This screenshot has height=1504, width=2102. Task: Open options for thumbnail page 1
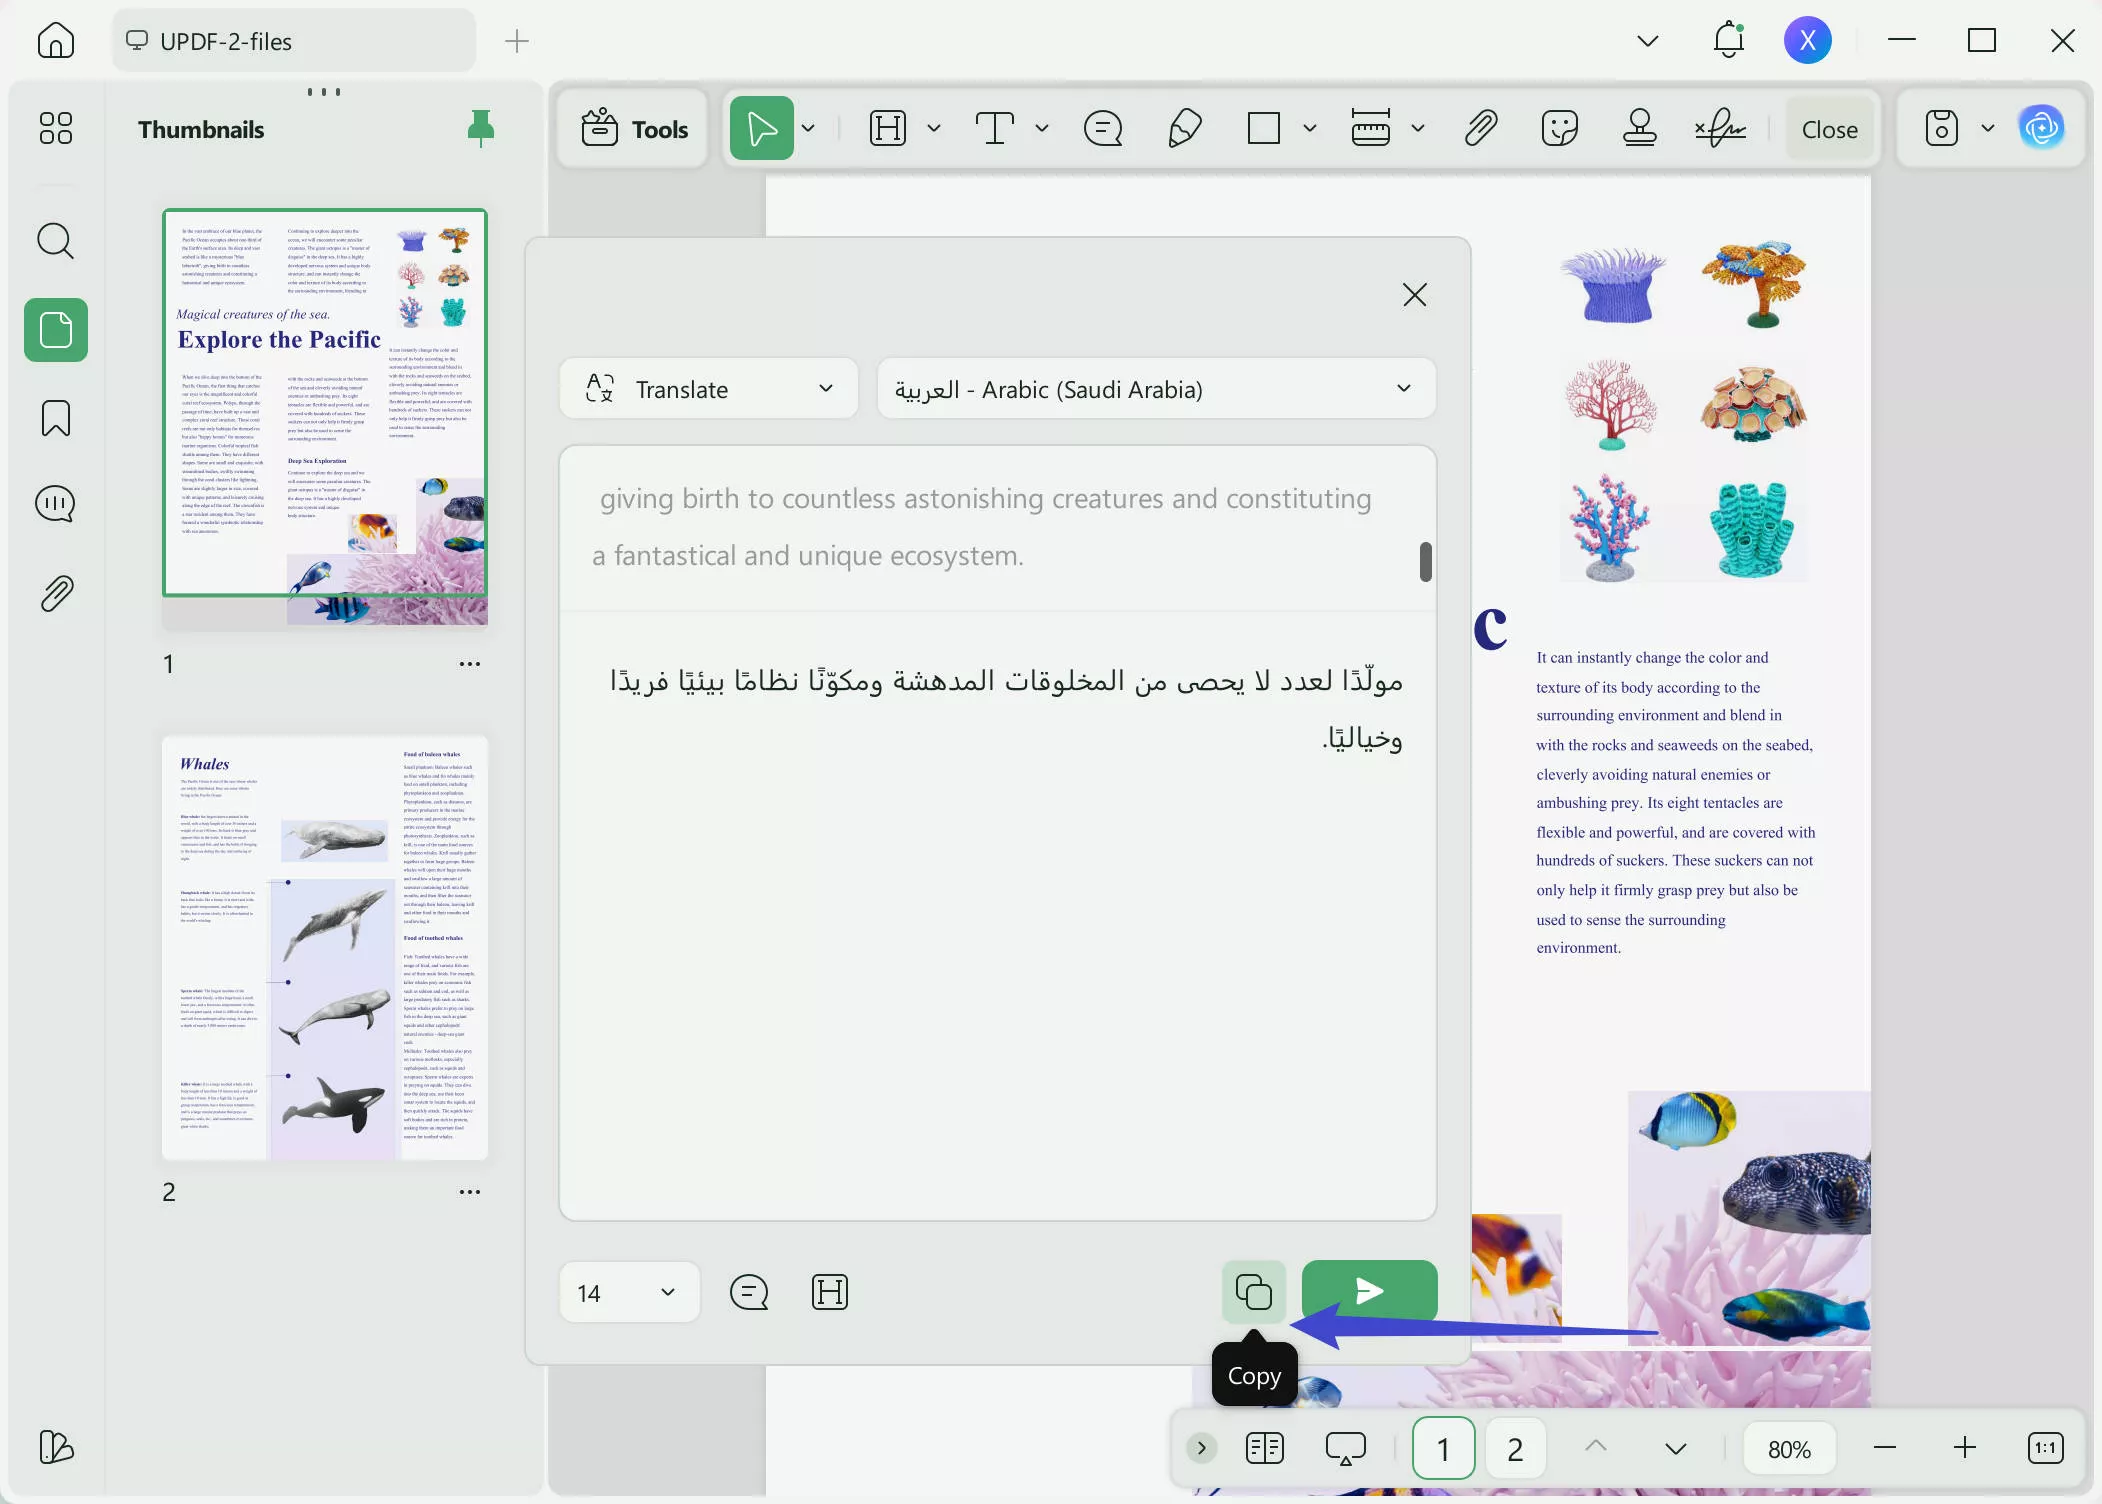coord(470,663)
